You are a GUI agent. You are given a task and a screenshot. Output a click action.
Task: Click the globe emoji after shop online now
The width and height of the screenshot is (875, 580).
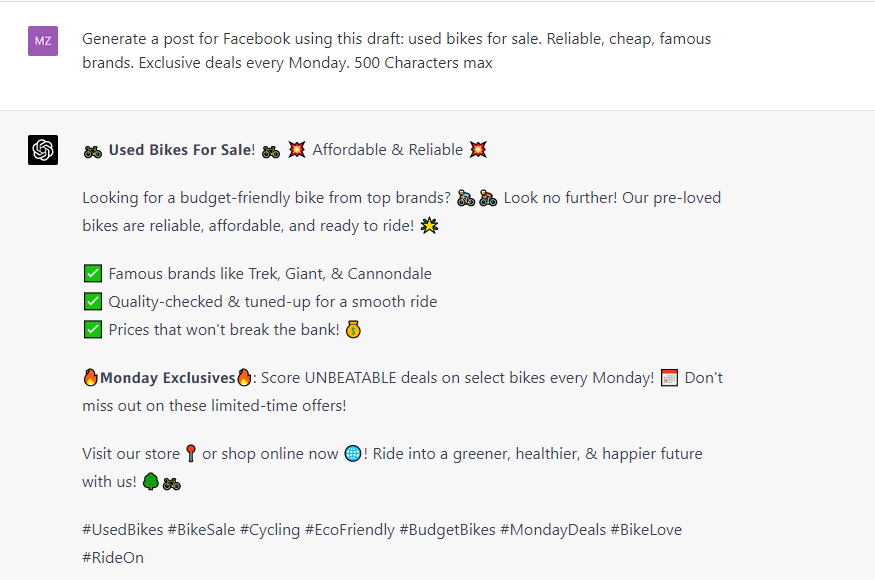coord(353,453)
